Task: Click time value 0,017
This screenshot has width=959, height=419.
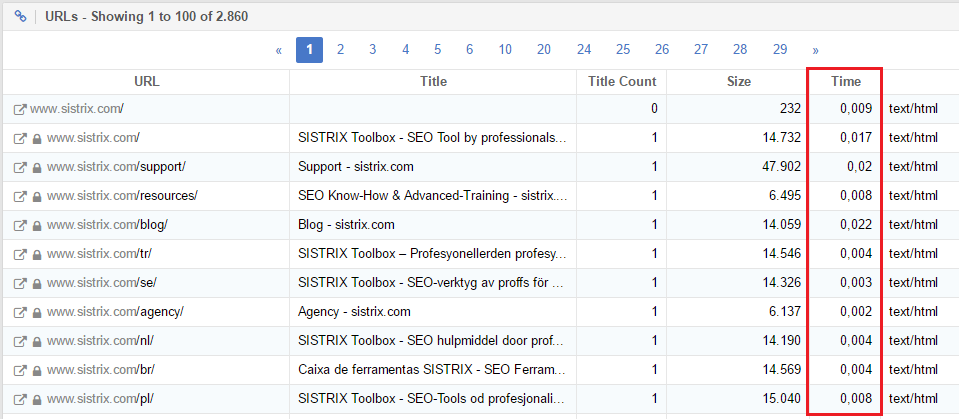Action: 856,138
